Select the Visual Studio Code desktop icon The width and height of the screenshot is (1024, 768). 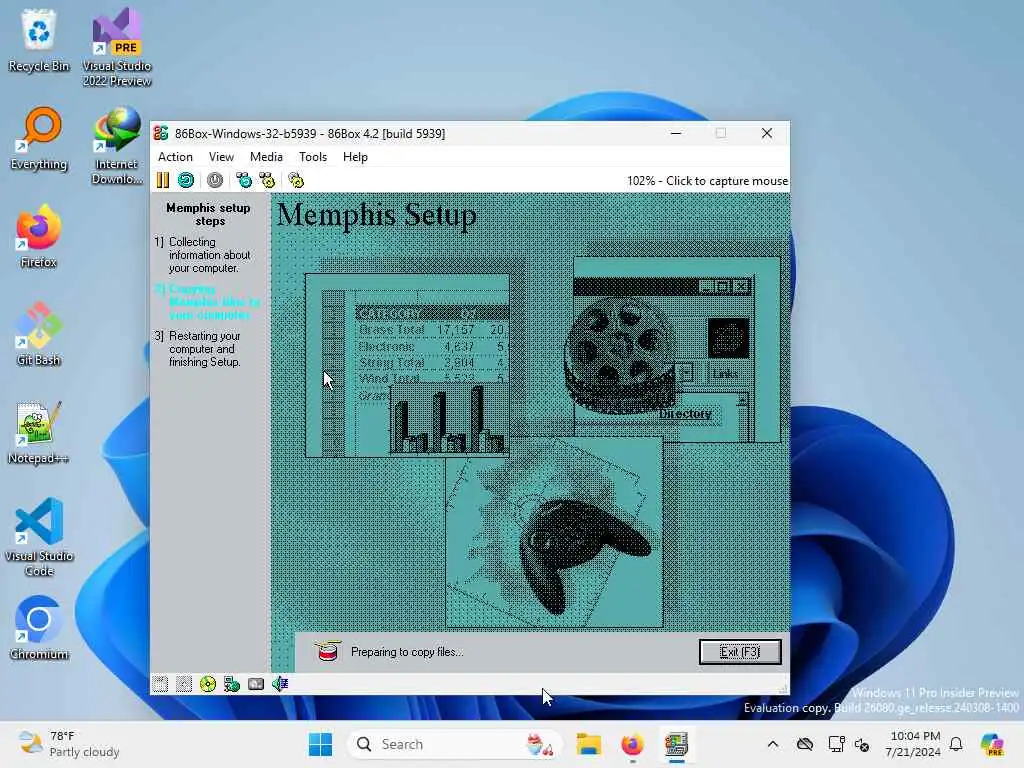coord(39,537)
